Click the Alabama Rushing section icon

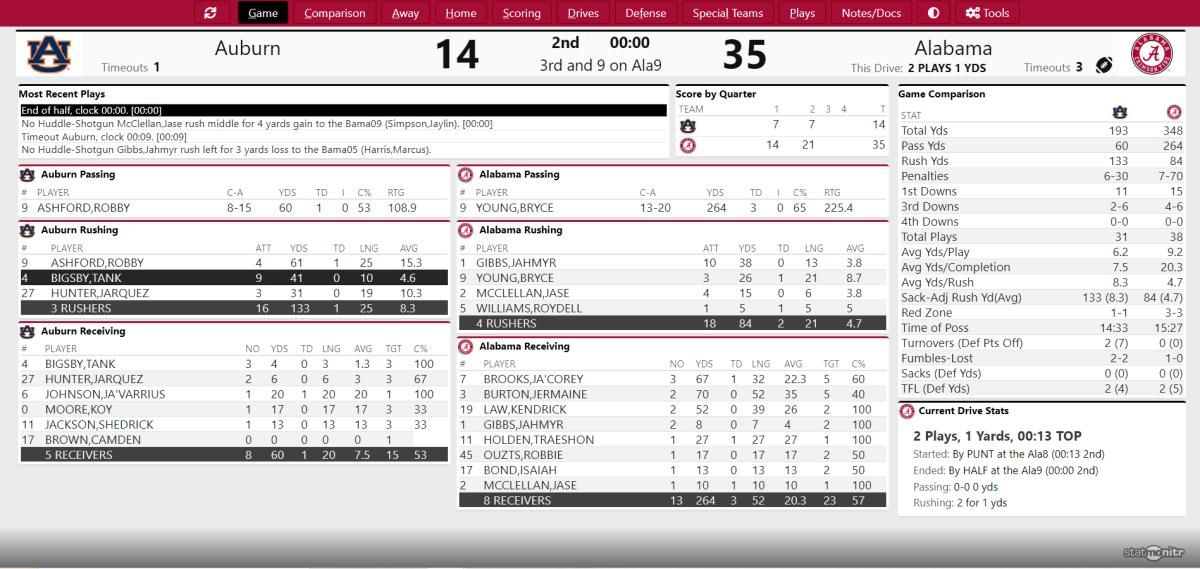[x=465, y=230]
